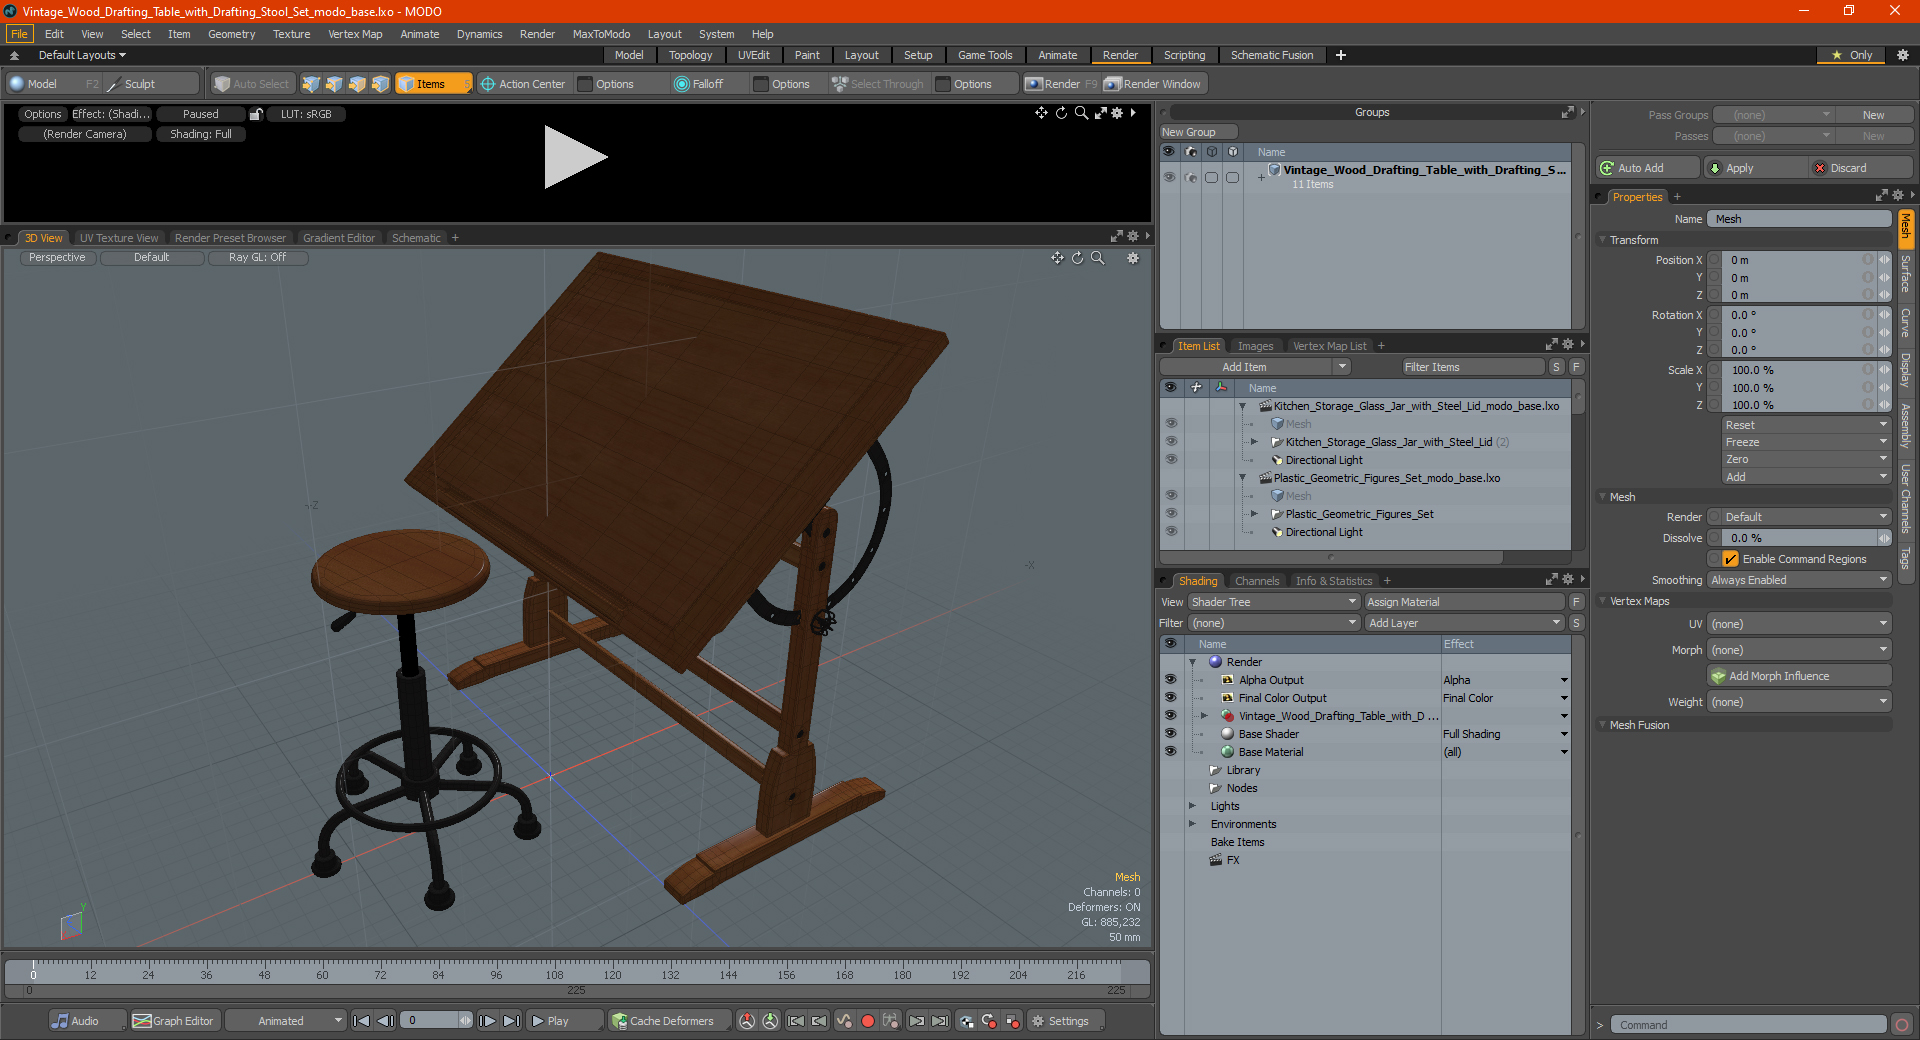Viewport: 1920px width, 1040px height.
Task: Toggle visibility of the Vintage_Wood_Drafting_Table group
Action: pos(1169,177)
